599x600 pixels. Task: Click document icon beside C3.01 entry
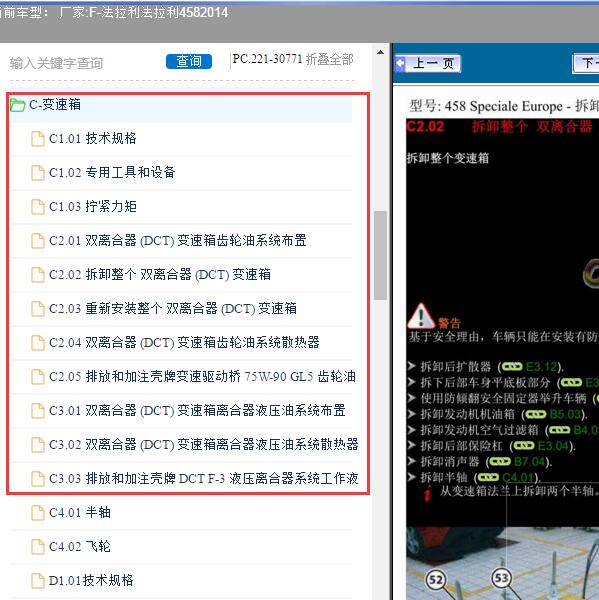click(x=38, y=411)
